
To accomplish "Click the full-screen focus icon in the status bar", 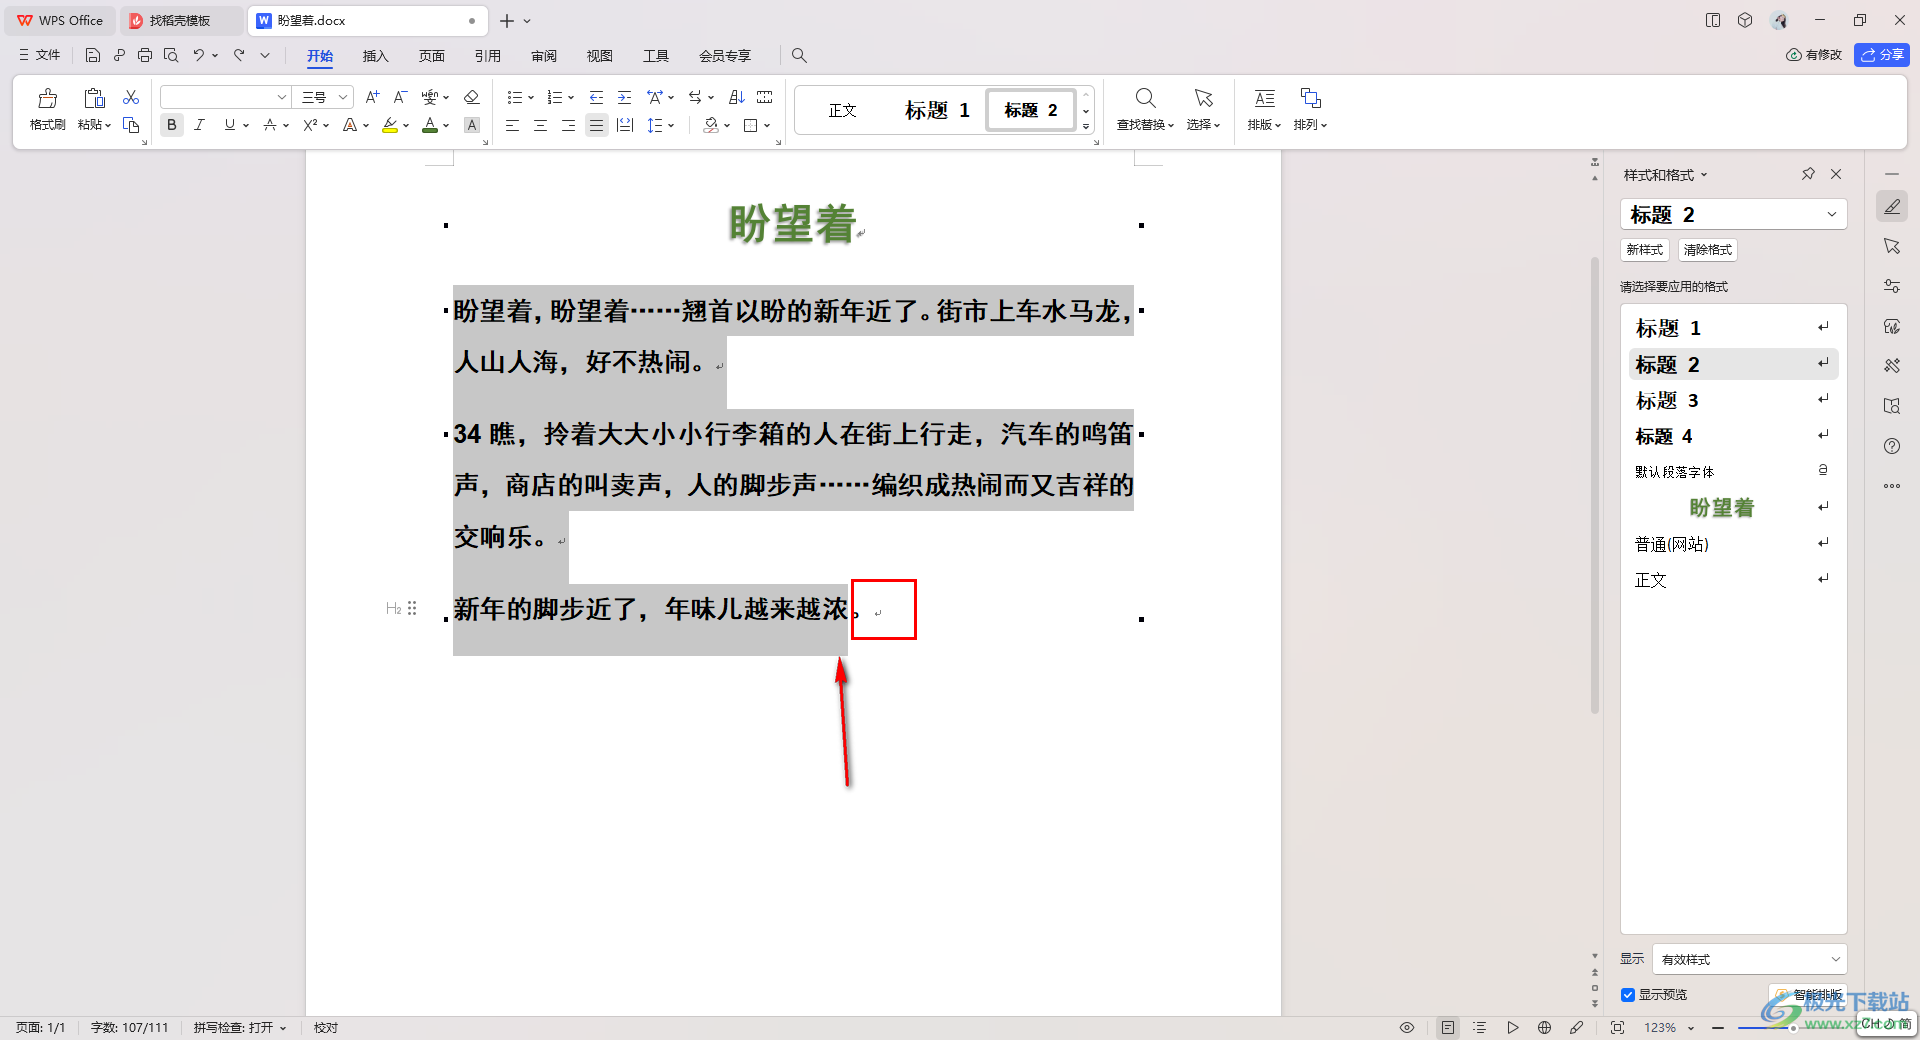I will [x=1617, y=1027].
